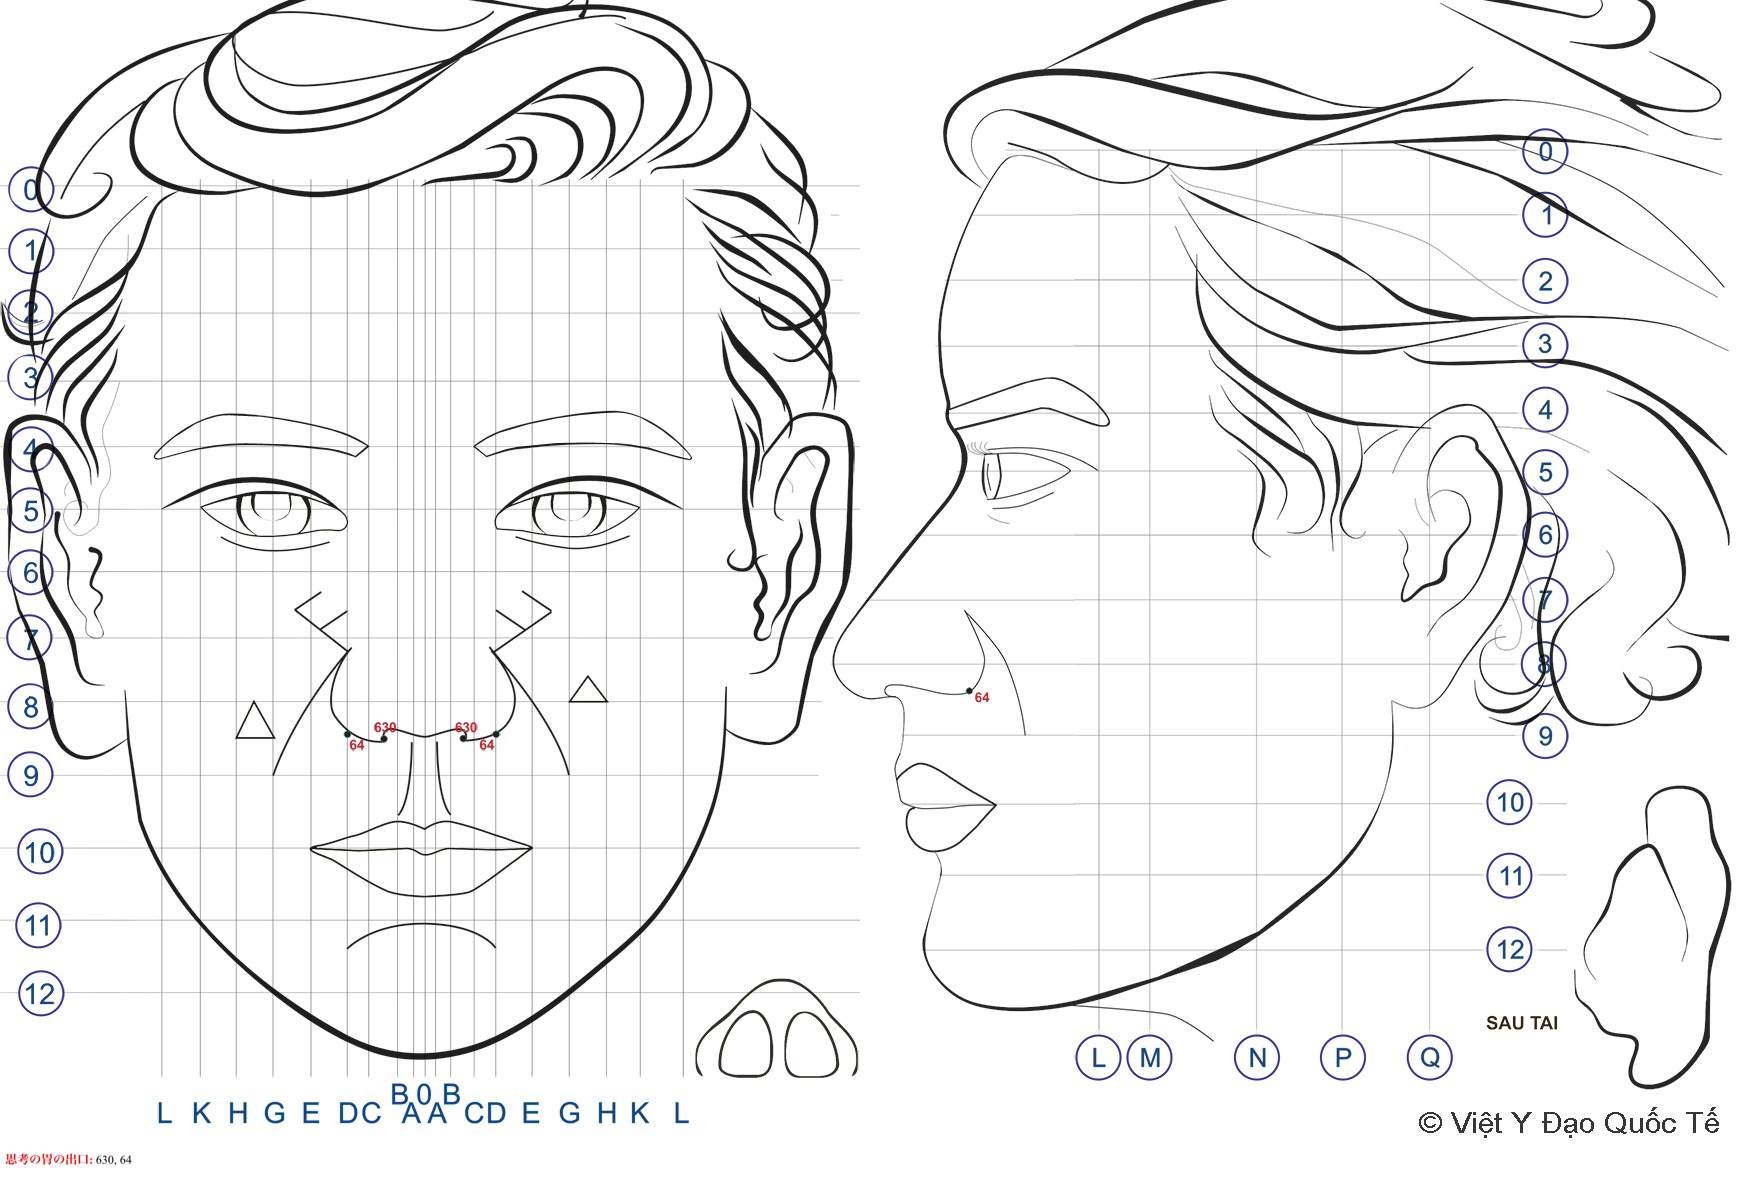Select circled column letter Q under the profile view

click(x=1429, y=1058)
